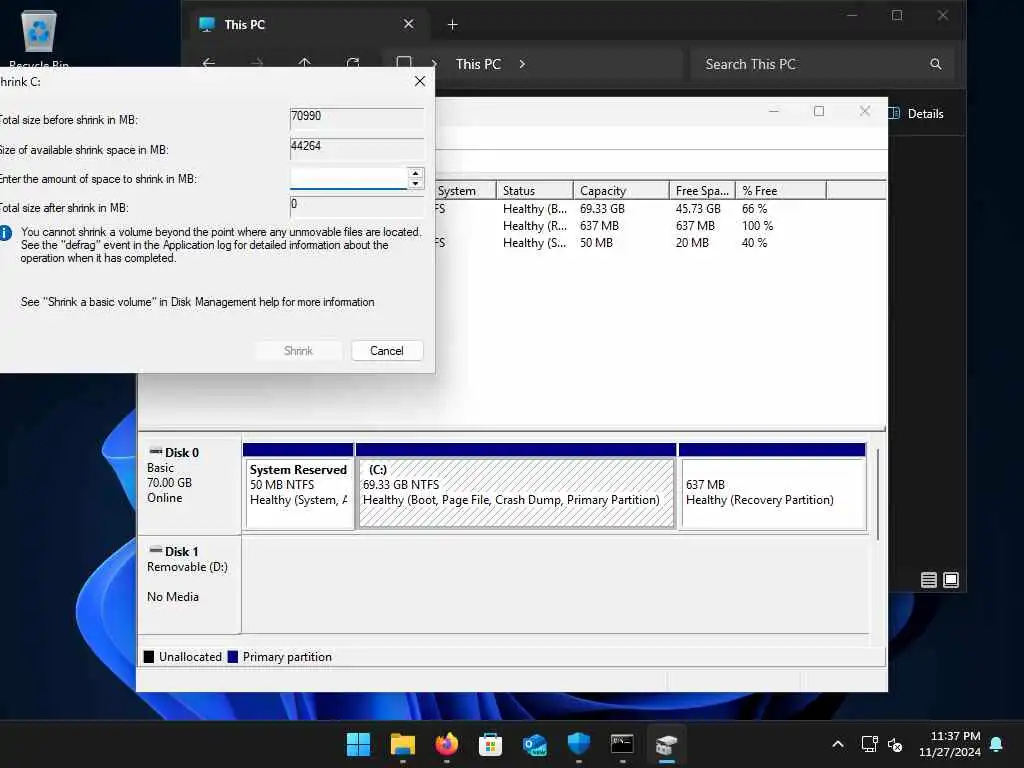Screen dimensions: 1024x768
Task: Select Disk 1 Removable (D:) panel
Action: 189,584
